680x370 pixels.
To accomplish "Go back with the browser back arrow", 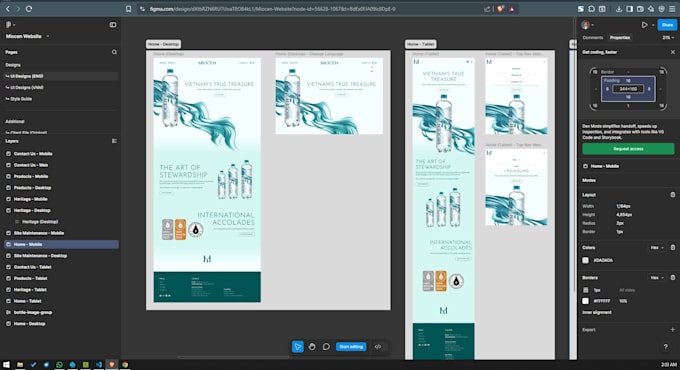I will (x=7, y=9).
